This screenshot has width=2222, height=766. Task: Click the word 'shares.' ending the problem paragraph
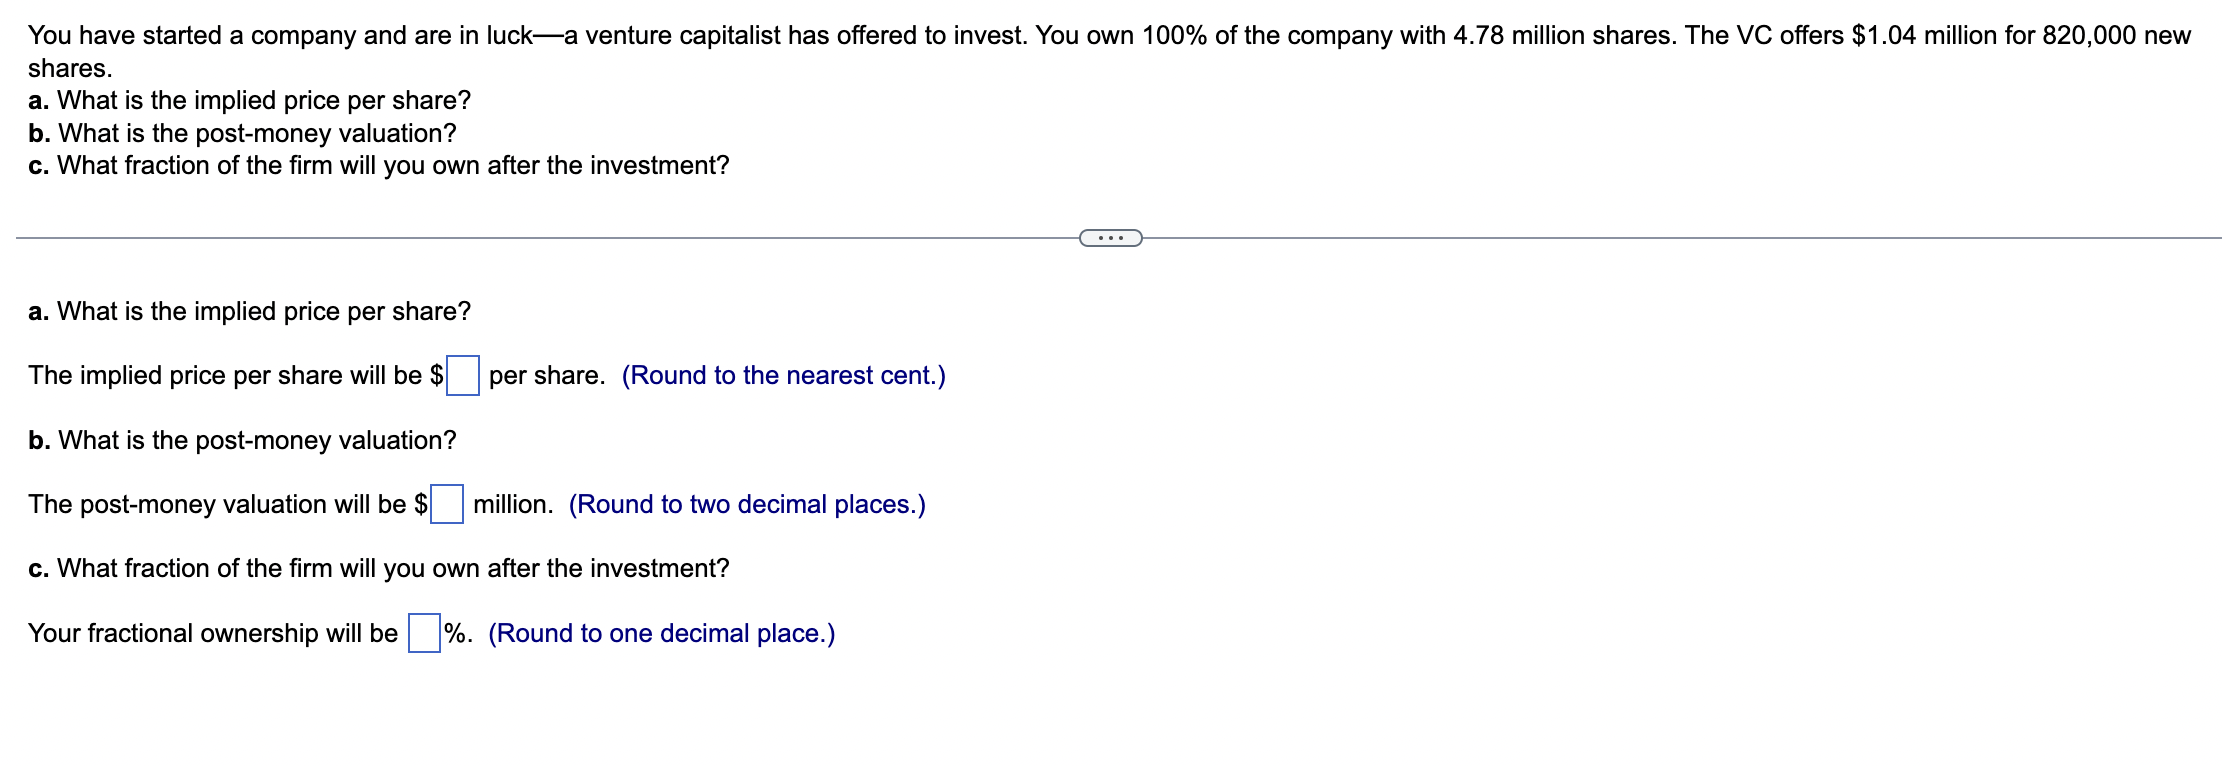coord(70,69)
